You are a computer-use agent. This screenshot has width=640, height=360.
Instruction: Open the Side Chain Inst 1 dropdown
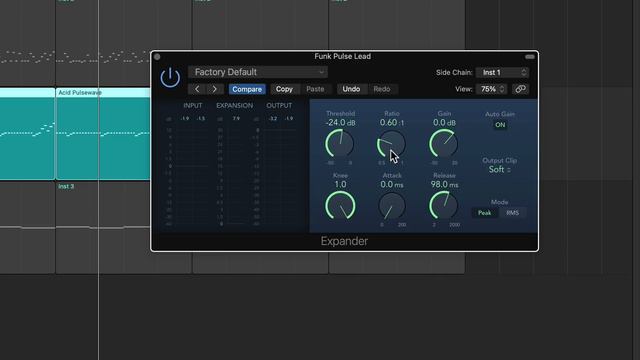coord(503,72)
